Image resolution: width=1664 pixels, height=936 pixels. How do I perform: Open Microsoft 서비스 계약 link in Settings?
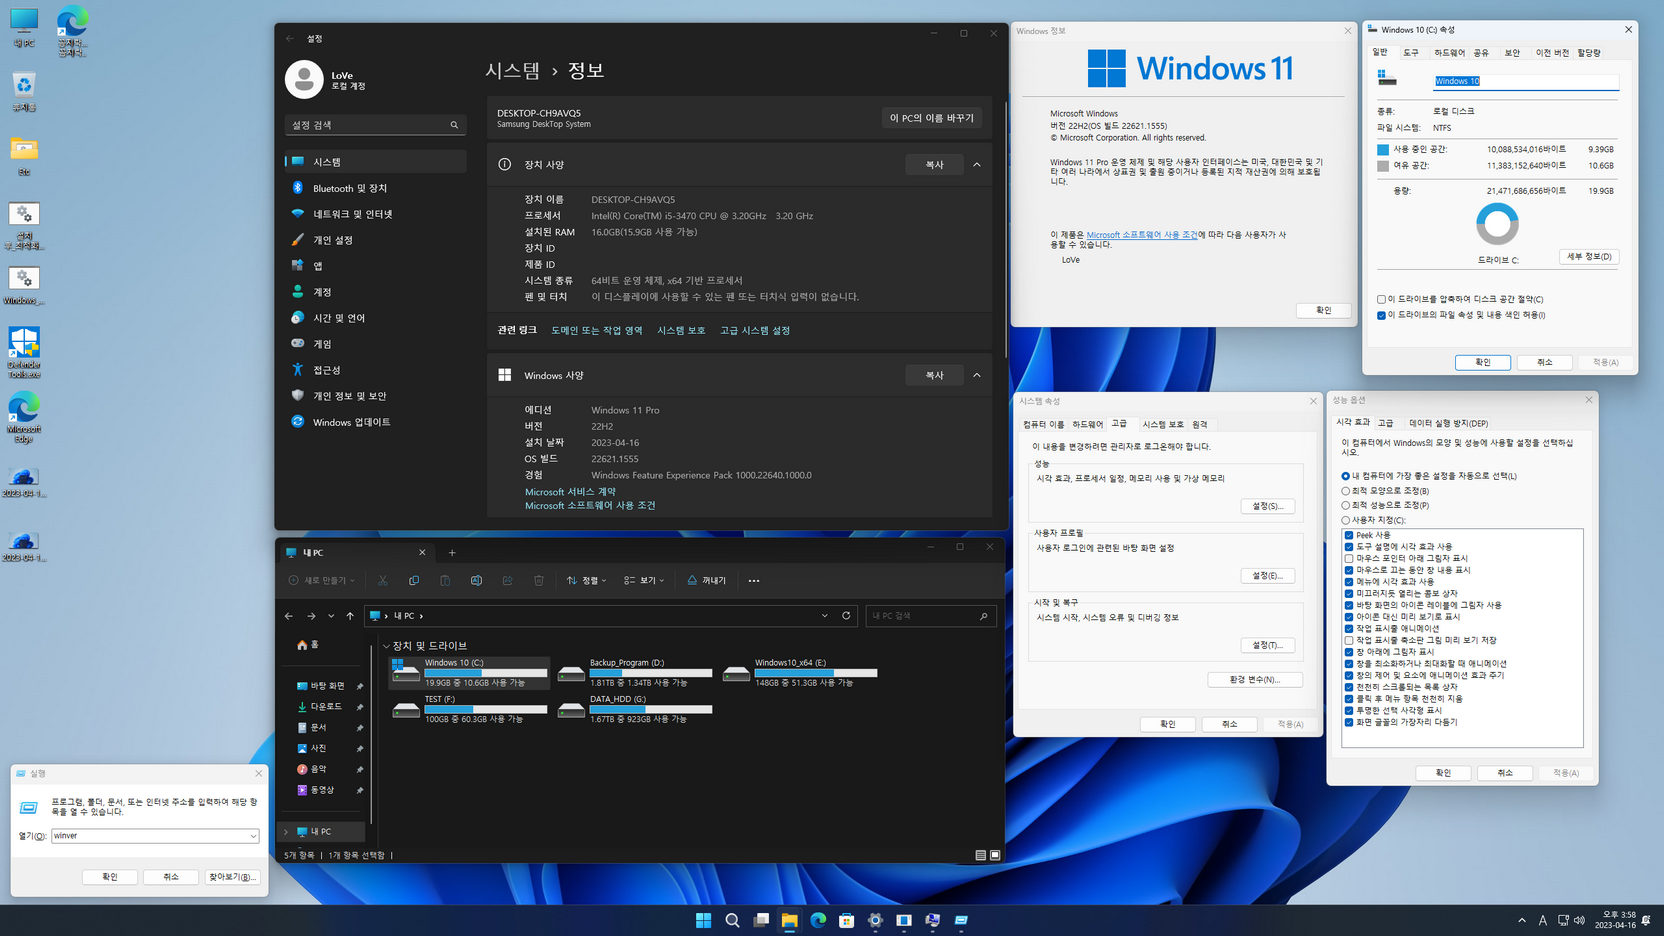click(570, 492)
